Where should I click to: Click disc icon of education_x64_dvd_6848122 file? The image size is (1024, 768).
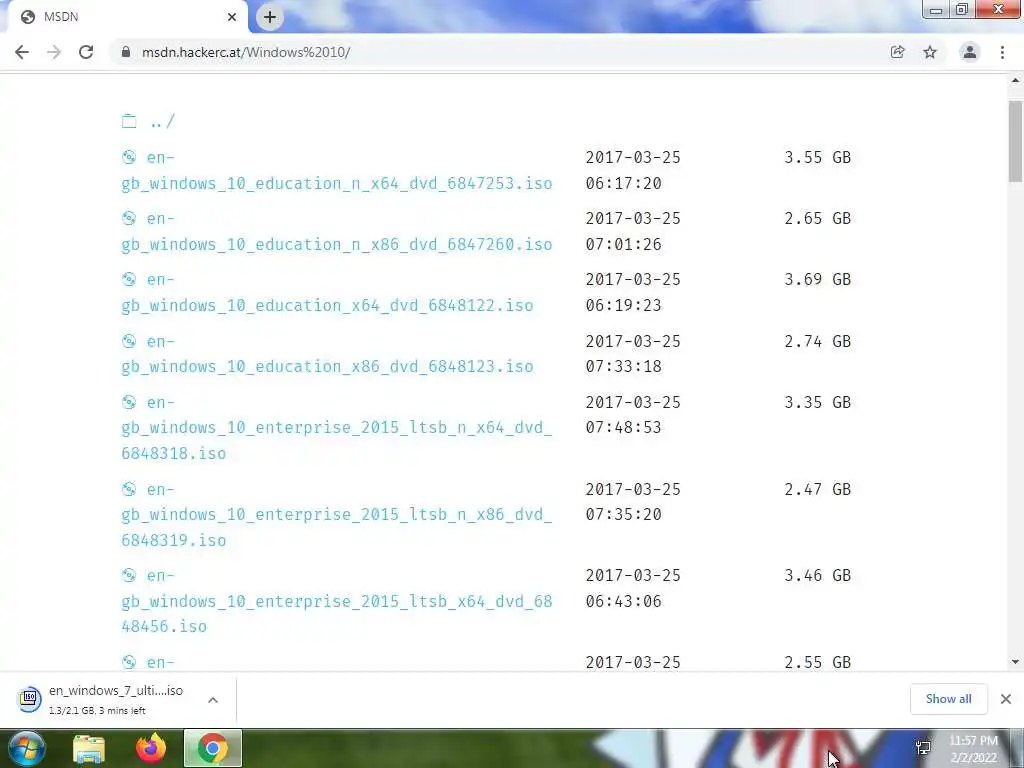[129, 280]
